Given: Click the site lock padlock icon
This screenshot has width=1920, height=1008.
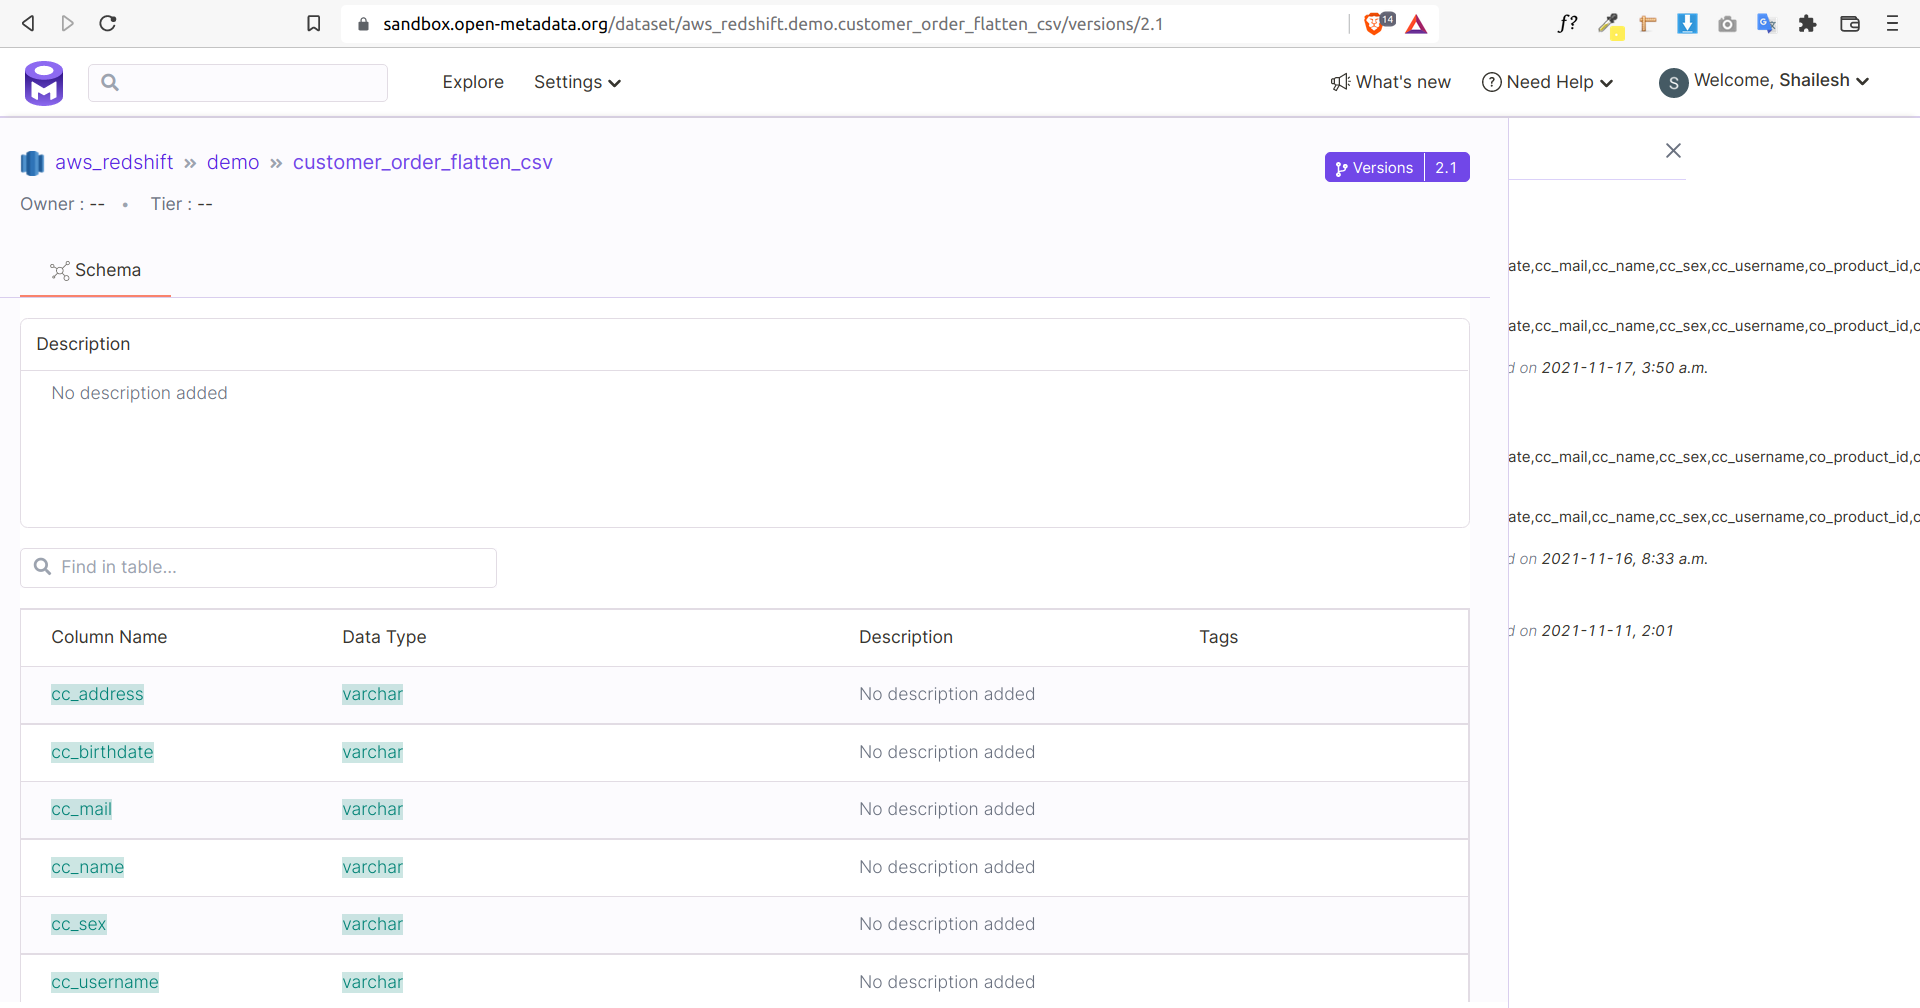Looking at the screenshot, I should coord(363,24).
